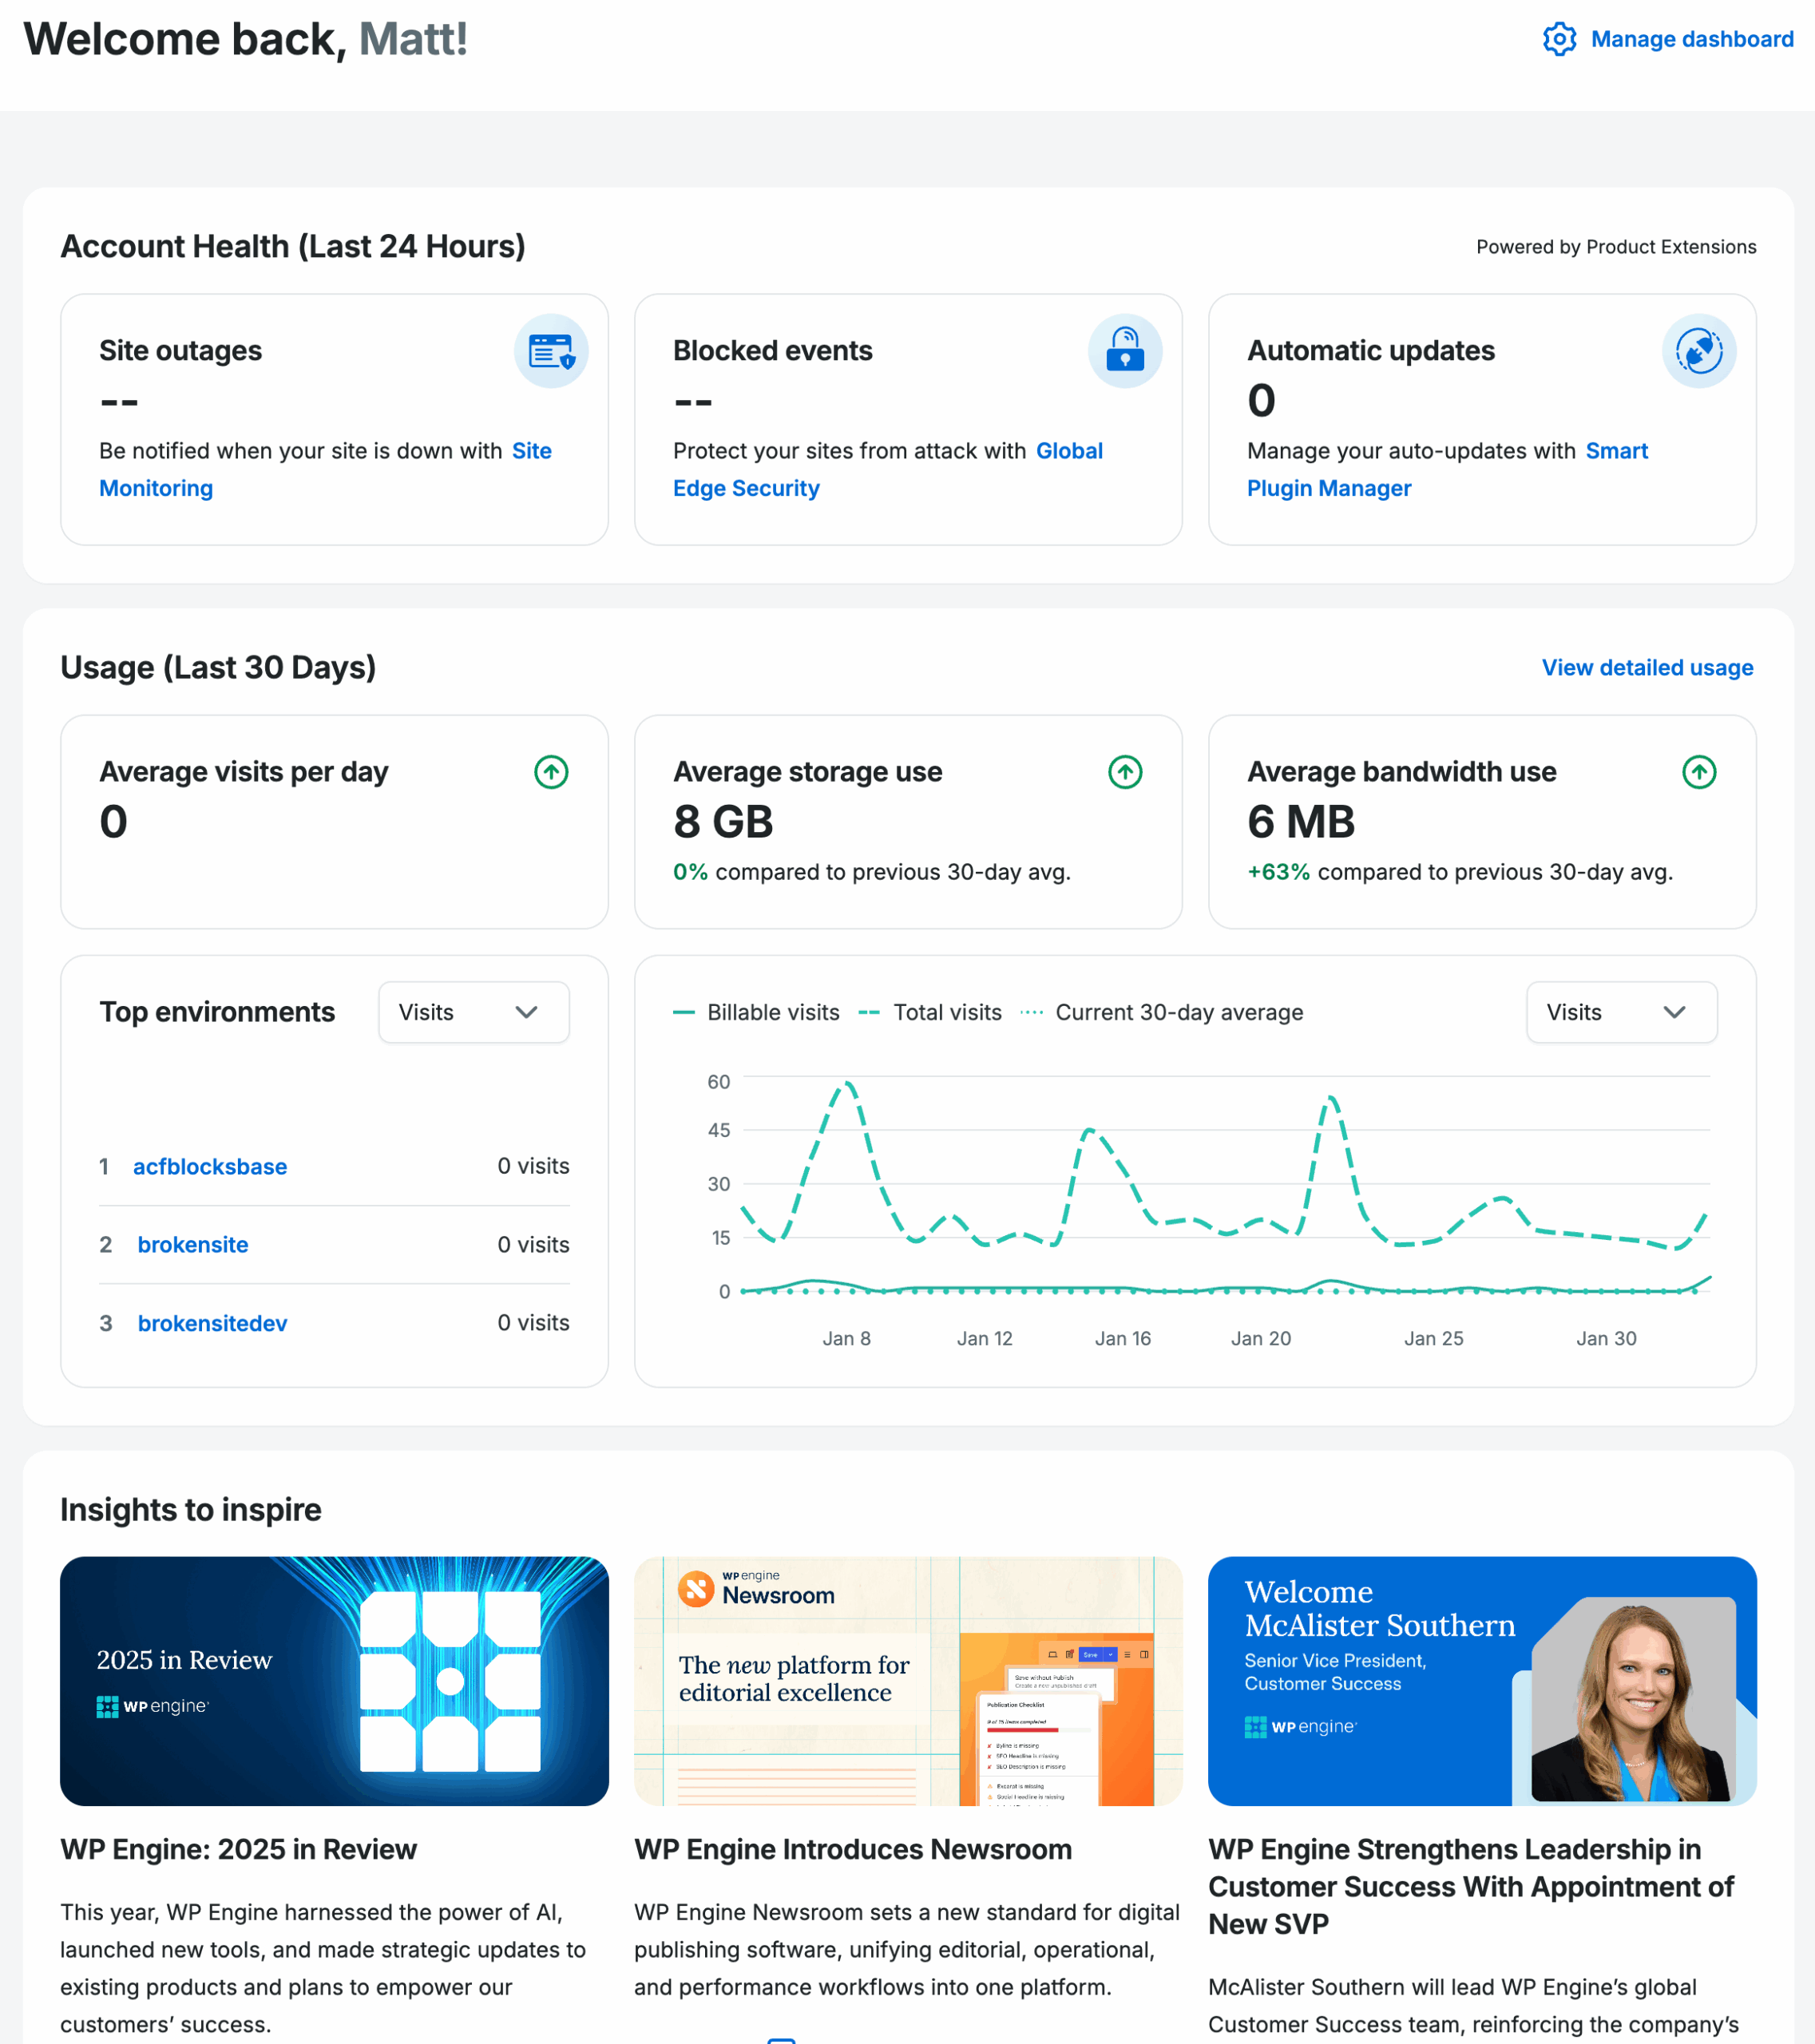Open the Smart Plugin Manager link
The image size is (1815, 2044).
pyautogui.click(x=1328, y=488)
